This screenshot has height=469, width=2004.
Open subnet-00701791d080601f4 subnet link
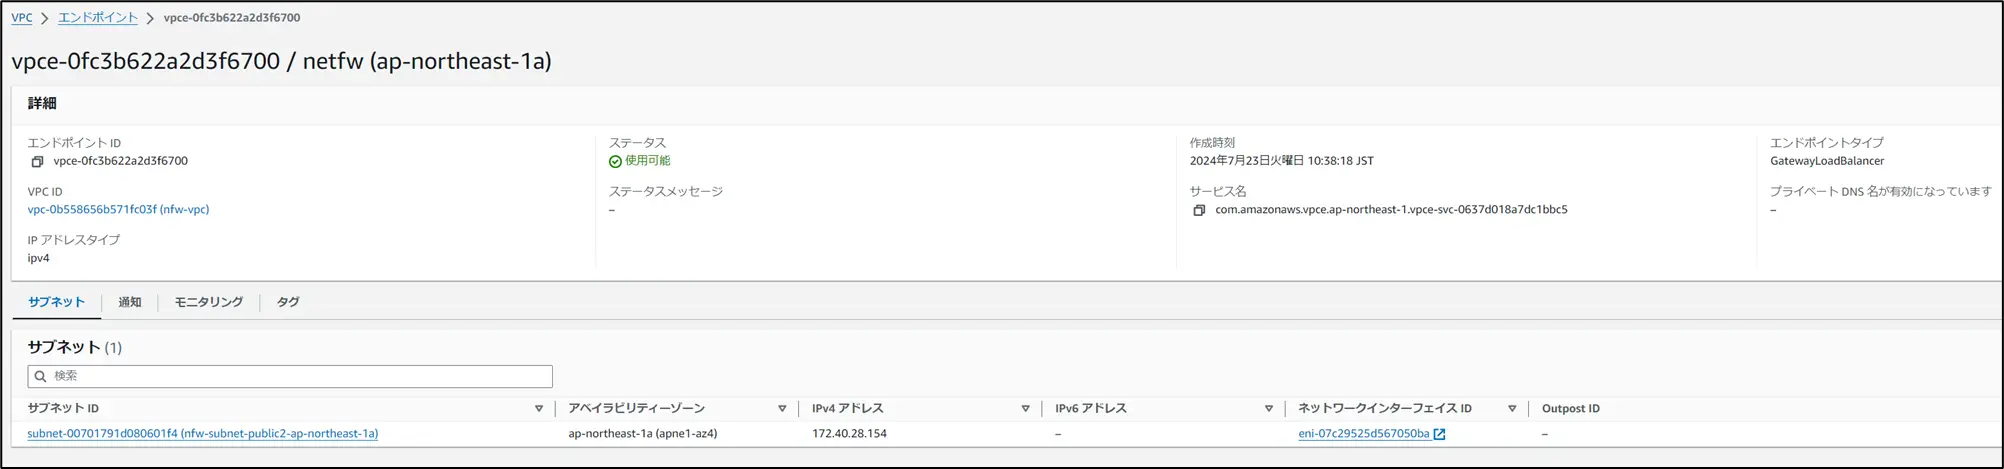(x=203, y=434)
